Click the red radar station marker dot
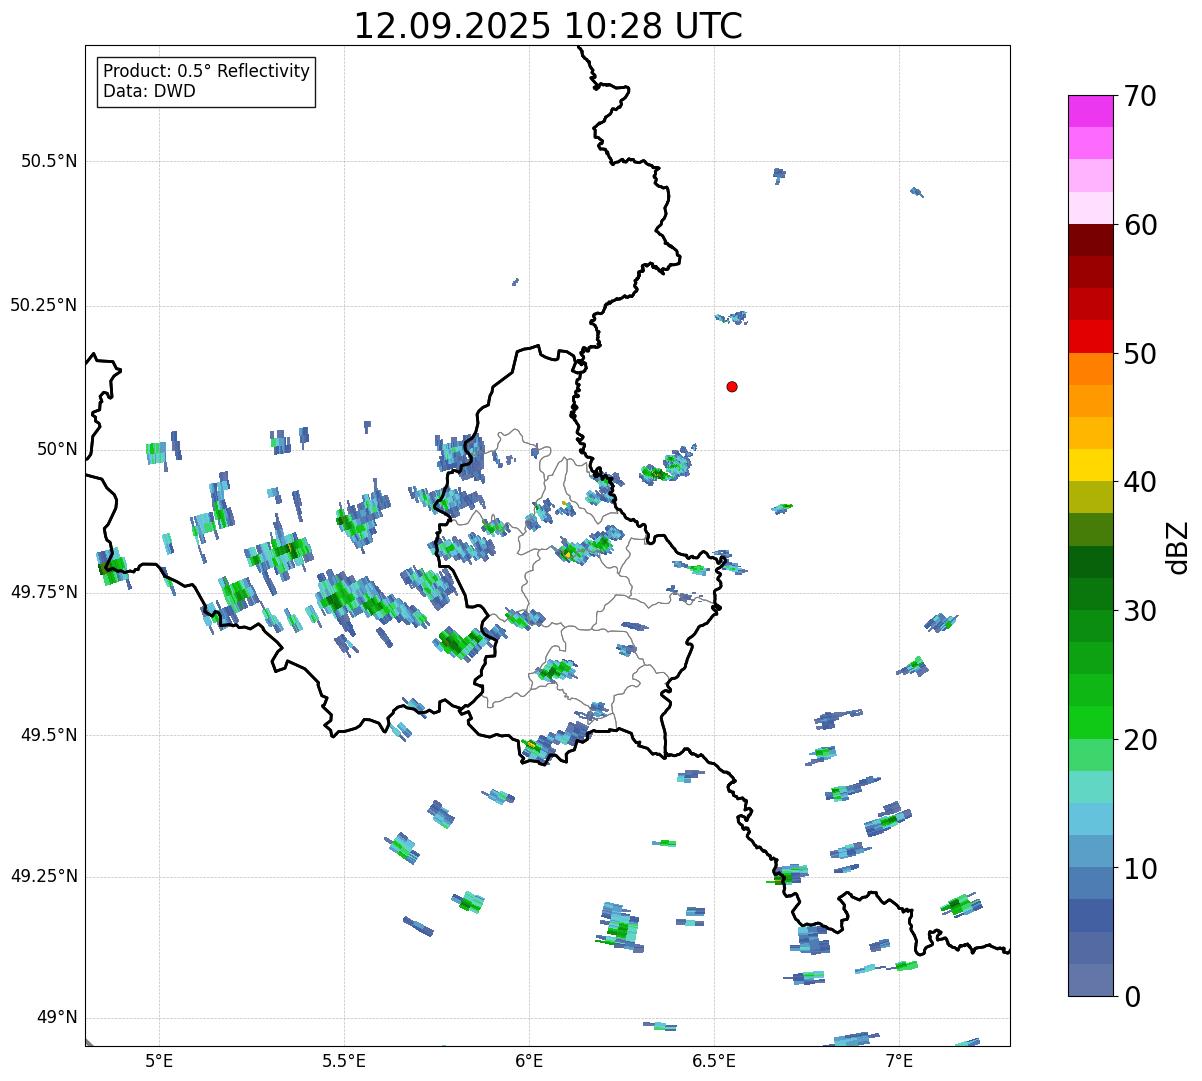The height and width of the screenshot is (1081, 1202). (732, 387)
